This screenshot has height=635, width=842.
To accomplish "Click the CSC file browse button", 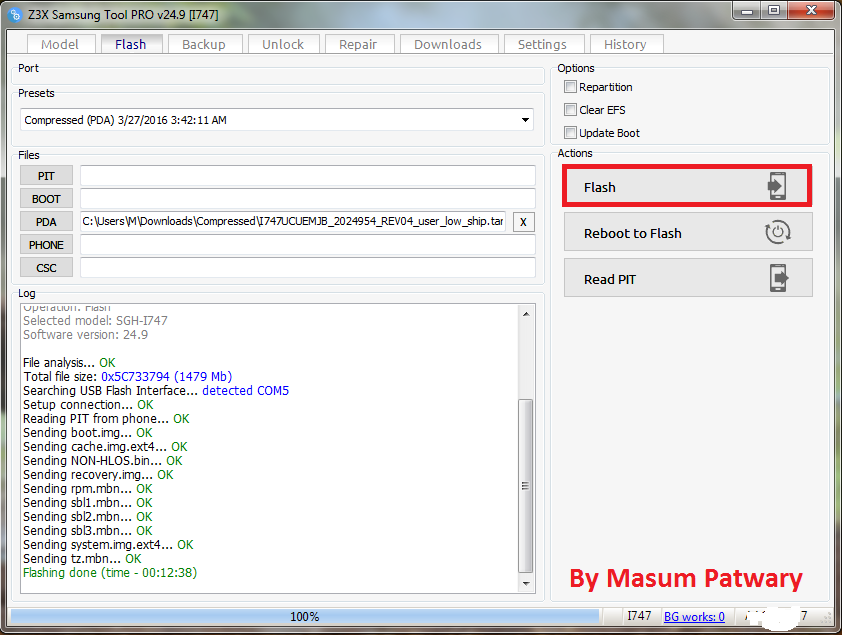I will pos(46,268).
